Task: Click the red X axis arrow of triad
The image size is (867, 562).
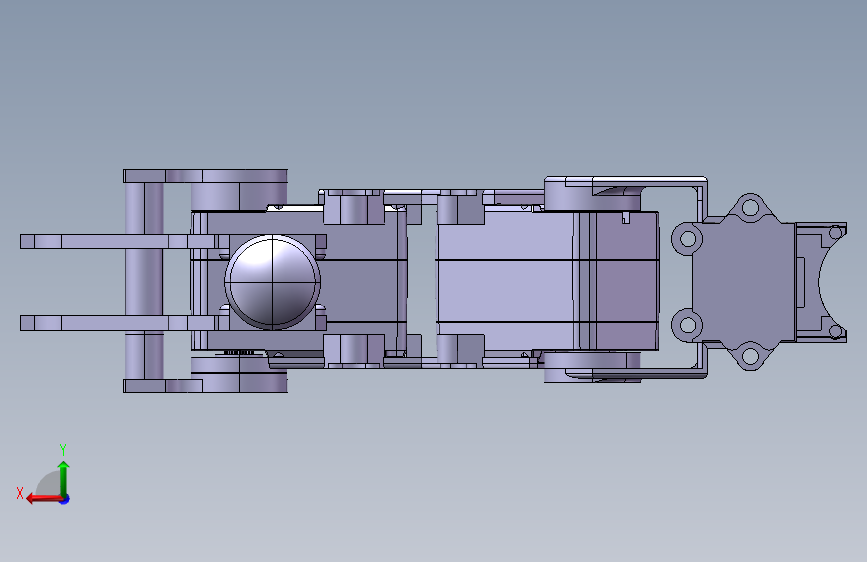Action: pos(44,499)
